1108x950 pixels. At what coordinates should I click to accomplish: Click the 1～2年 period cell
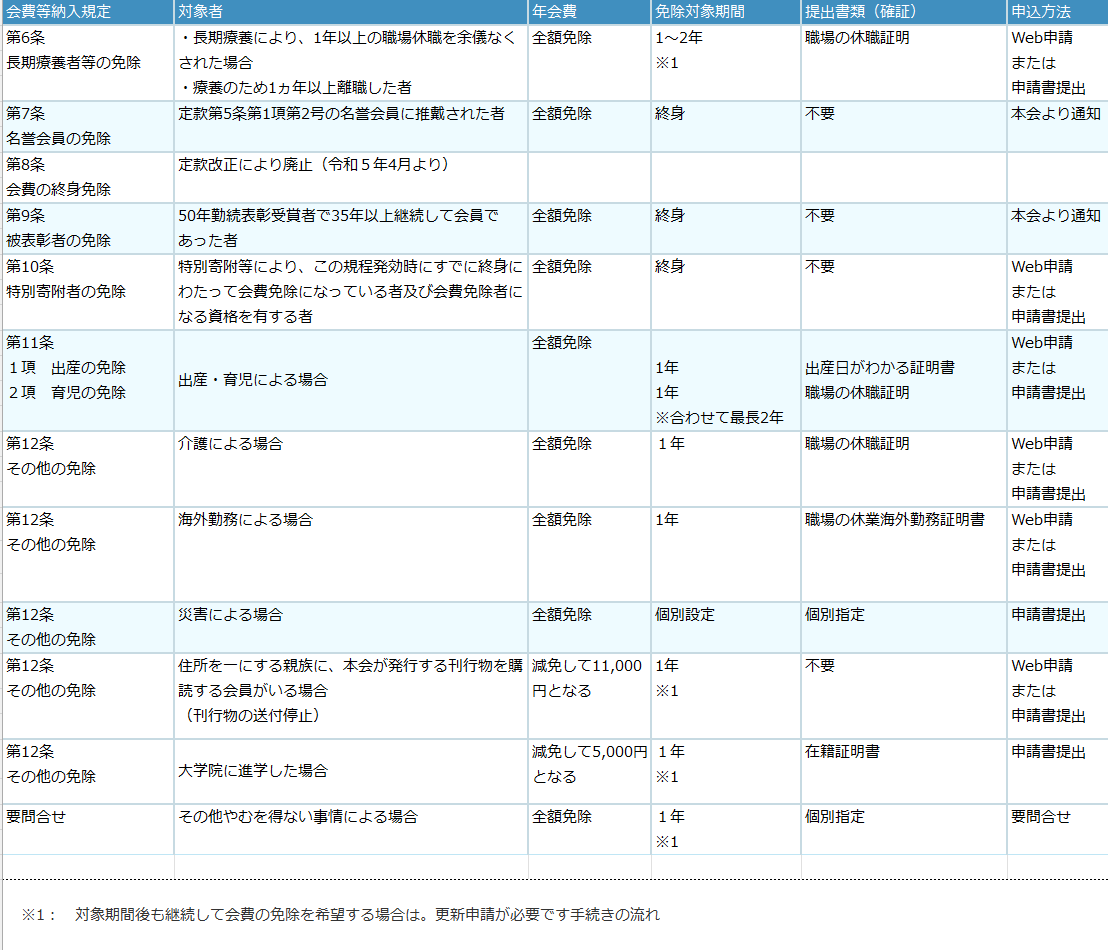pos(679,37)
